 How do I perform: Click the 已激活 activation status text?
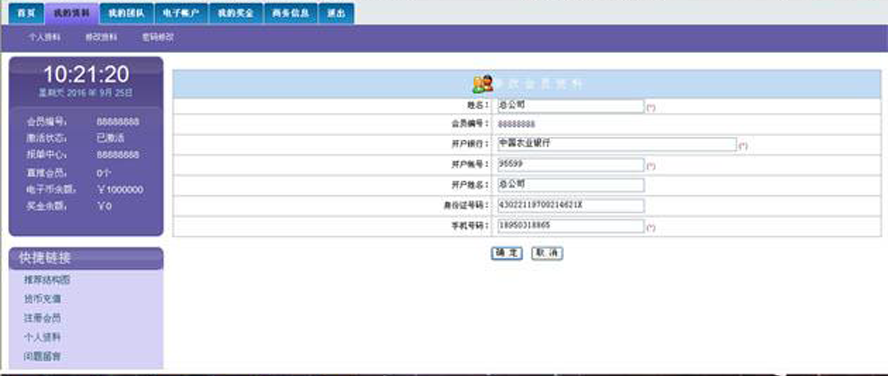click(110, 138)
